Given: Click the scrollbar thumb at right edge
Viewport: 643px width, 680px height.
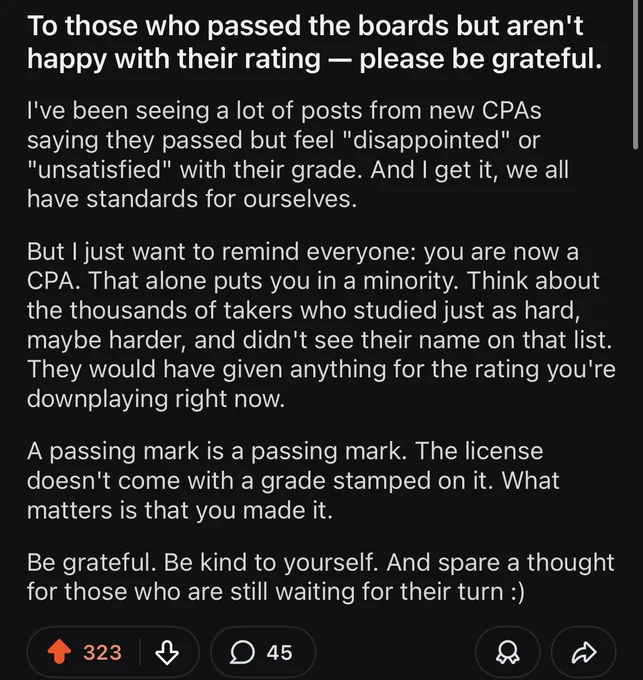Looking at the screenshot, I should tap(635, 75).
